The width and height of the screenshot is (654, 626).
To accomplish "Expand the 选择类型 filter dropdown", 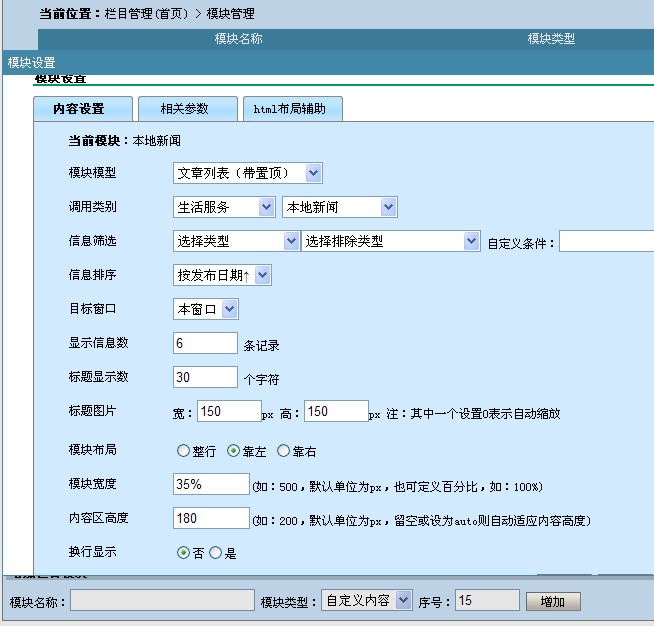I will click(x=236, y=241).
